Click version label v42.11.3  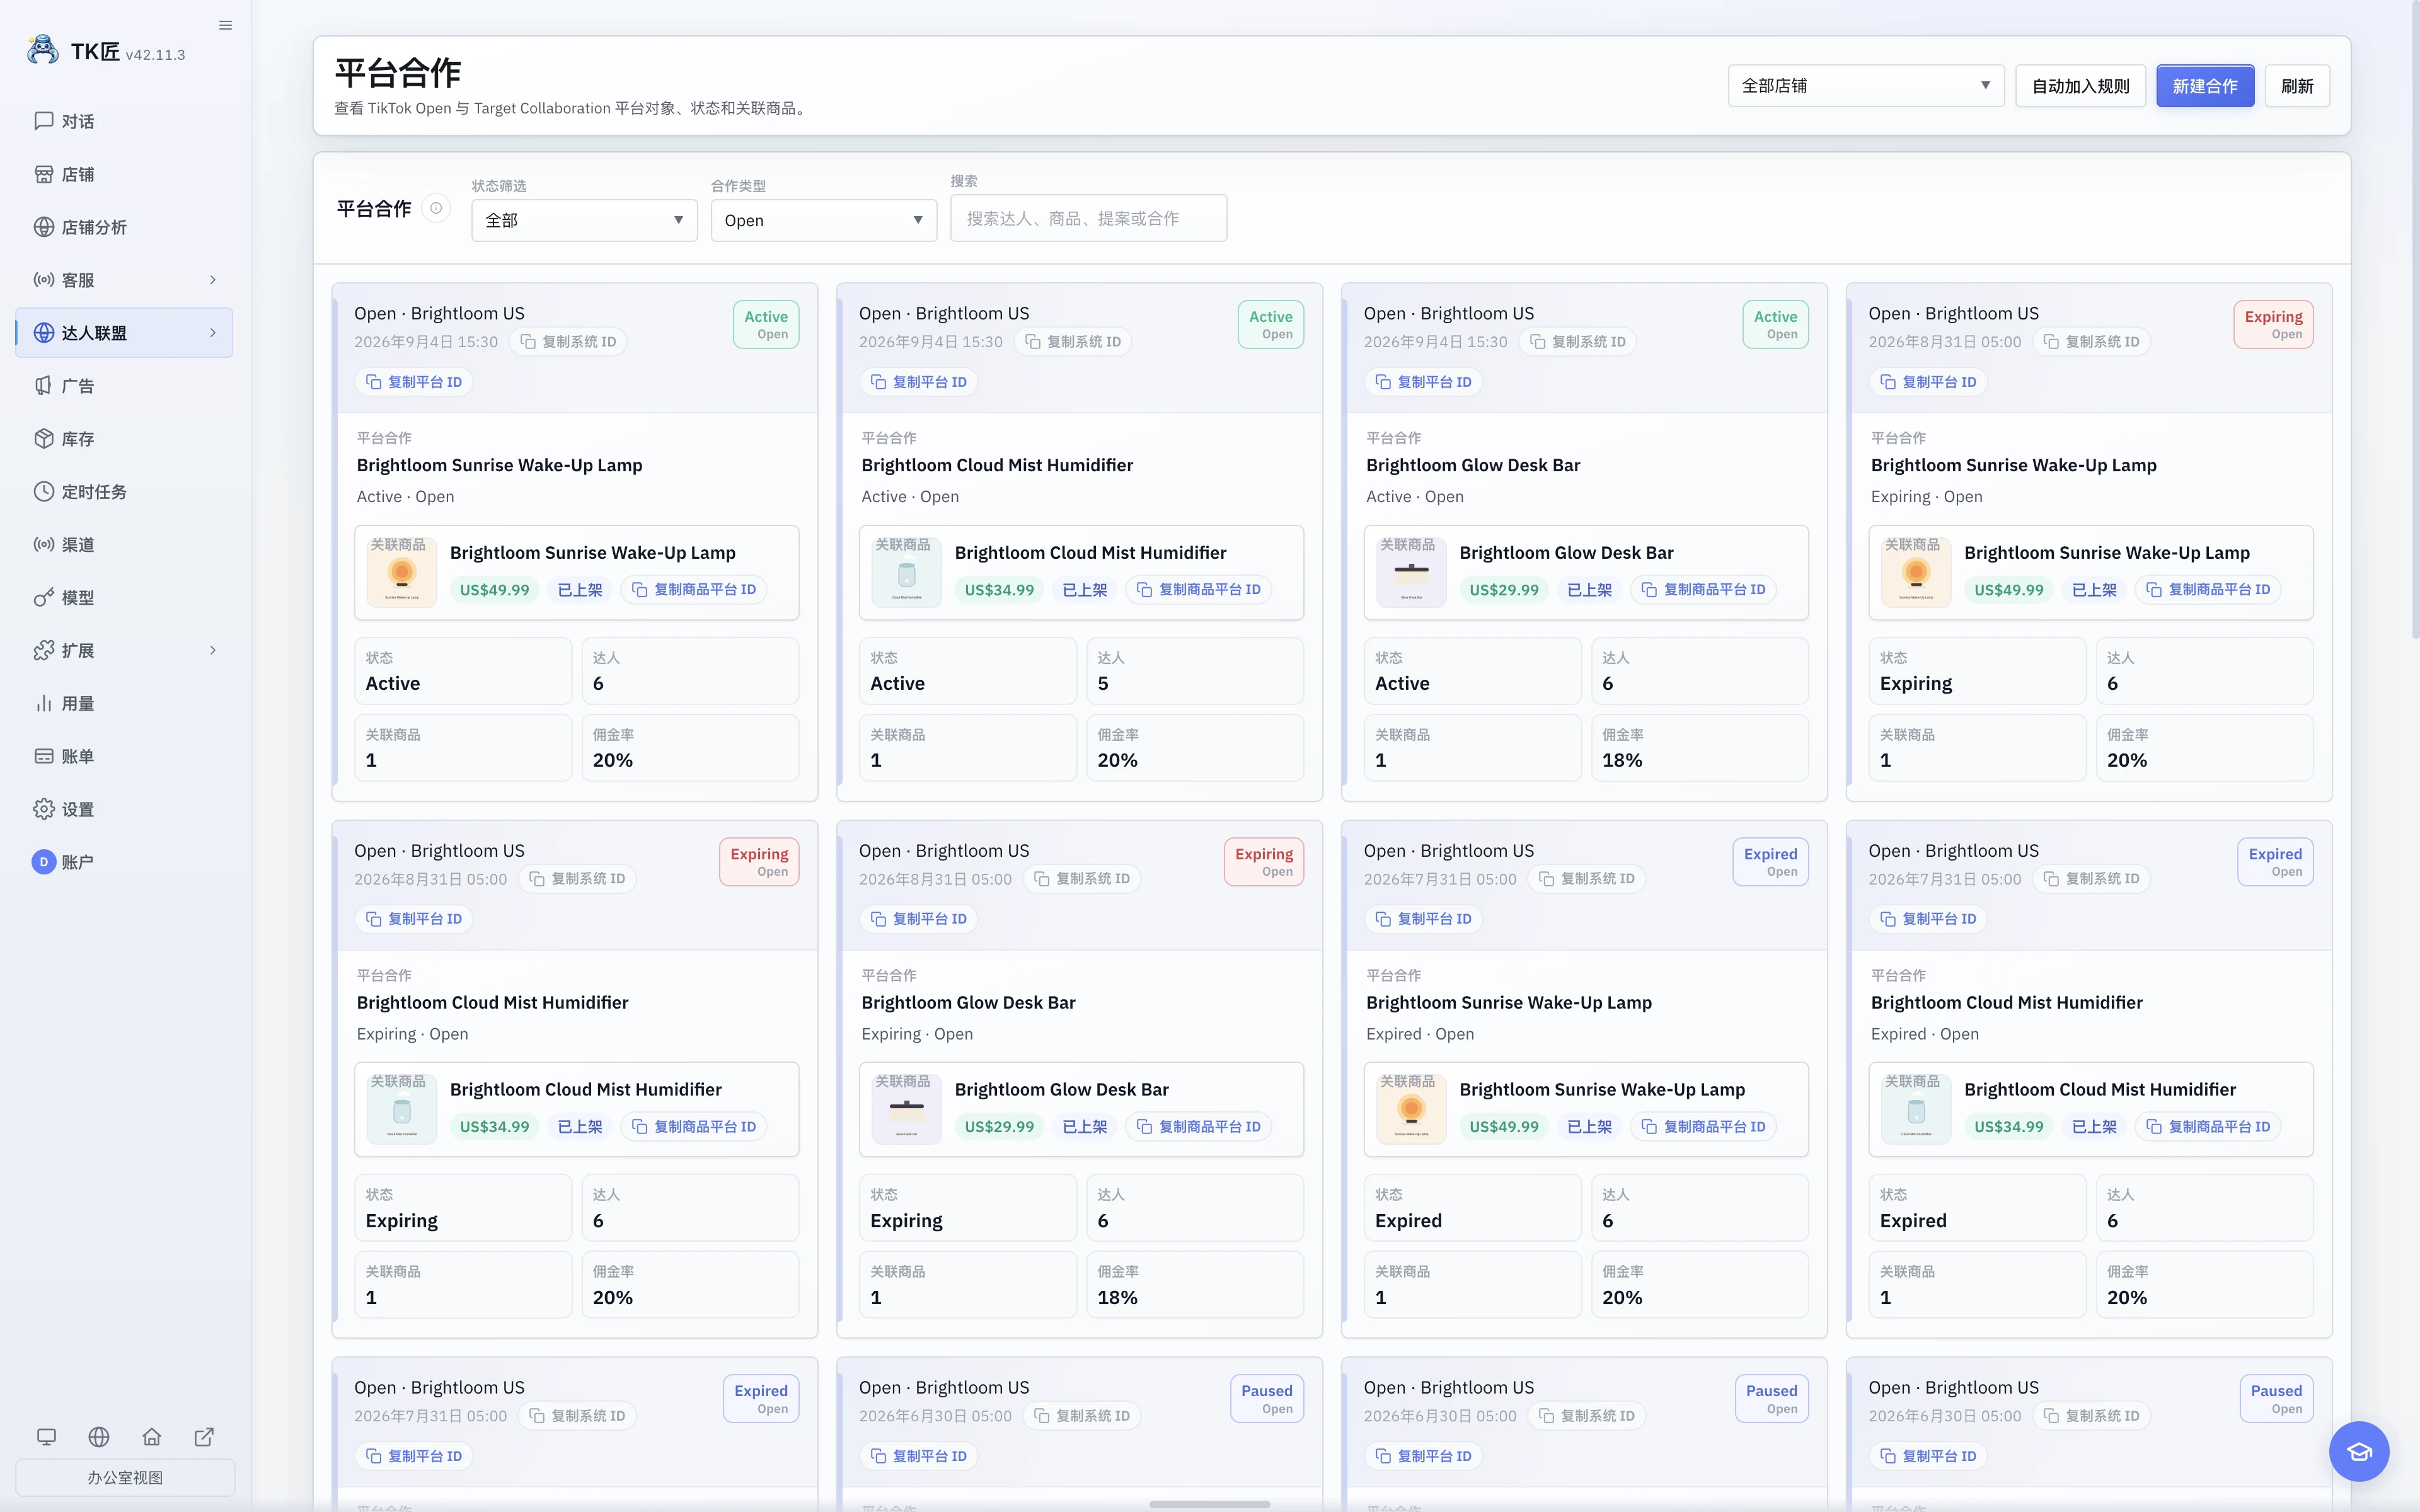155,55
